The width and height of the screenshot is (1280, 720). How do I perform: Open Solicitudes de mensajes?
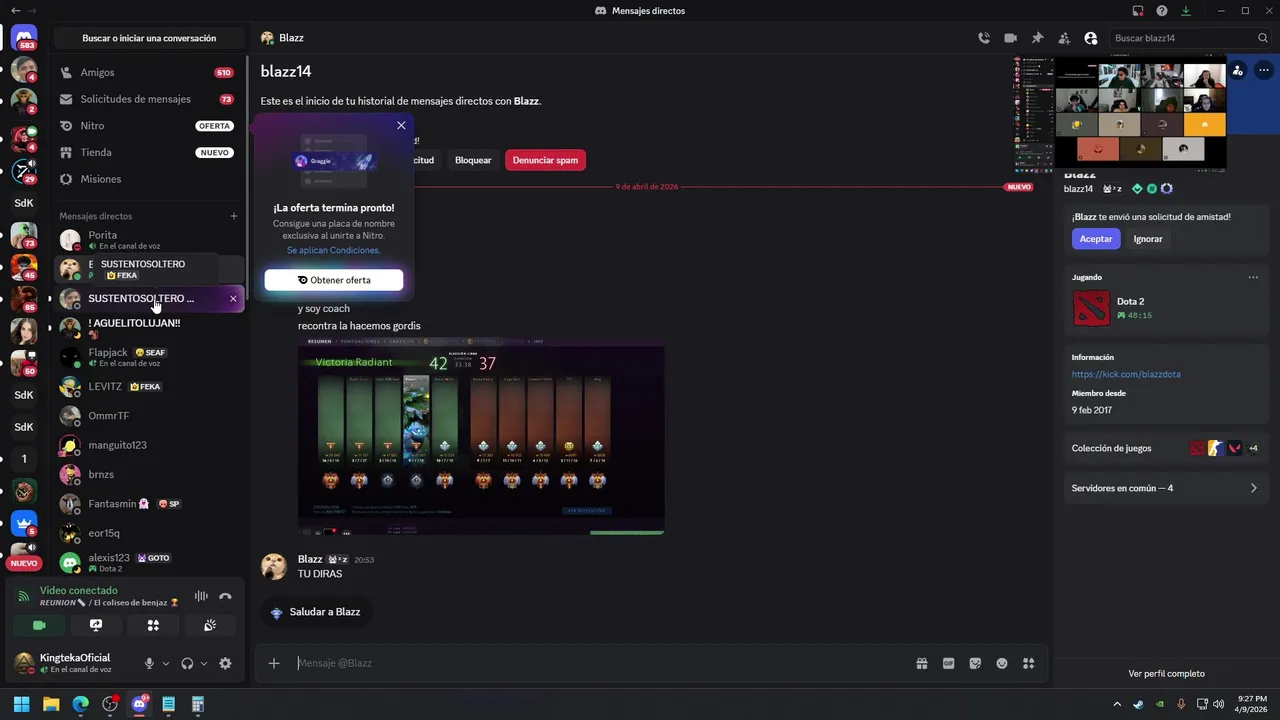tap(146, 99)
